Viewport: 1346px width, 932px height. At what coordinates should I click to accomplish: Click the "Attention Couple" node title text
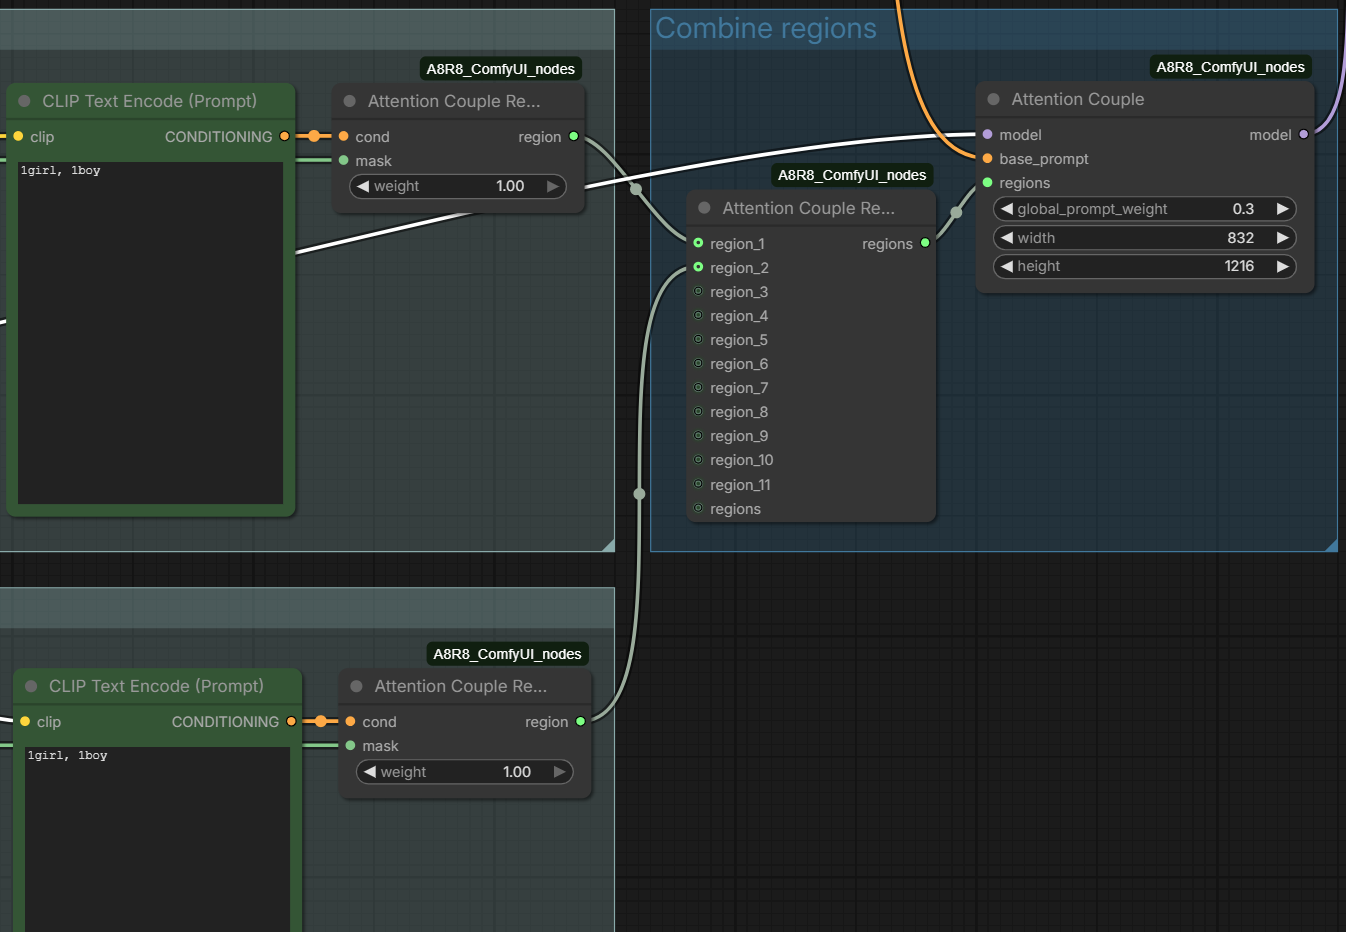(1077, 99)
